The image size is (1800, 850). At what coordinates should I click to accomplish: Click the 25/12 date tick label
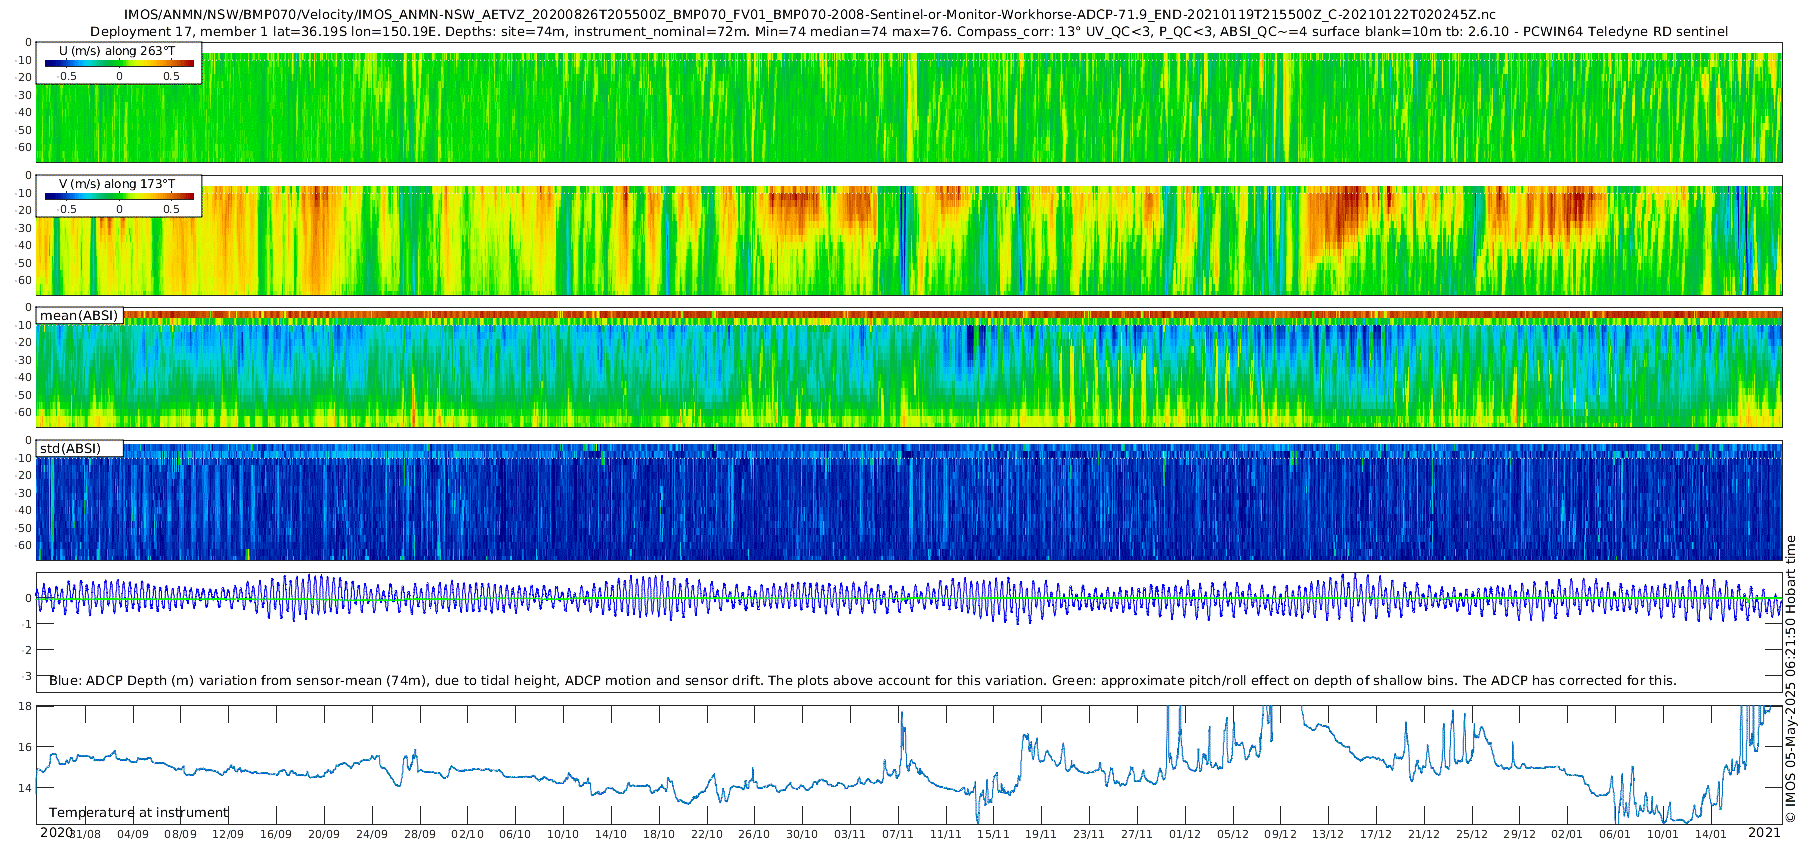(x=1471, y=834)
